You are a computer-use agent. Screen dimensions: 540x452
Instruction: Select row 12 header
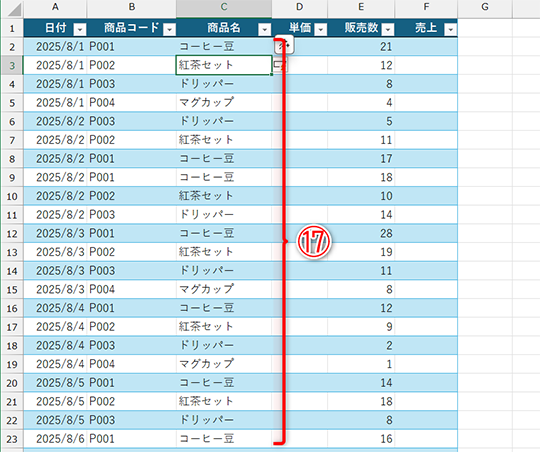tap(12, 234)
